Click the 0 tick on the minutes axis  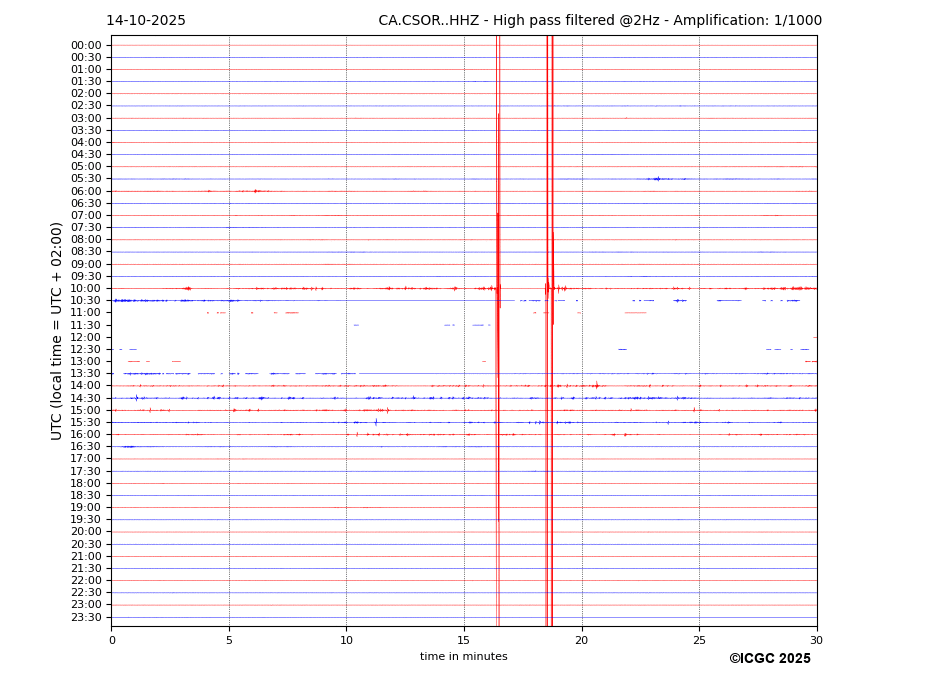tap(112, 640)
